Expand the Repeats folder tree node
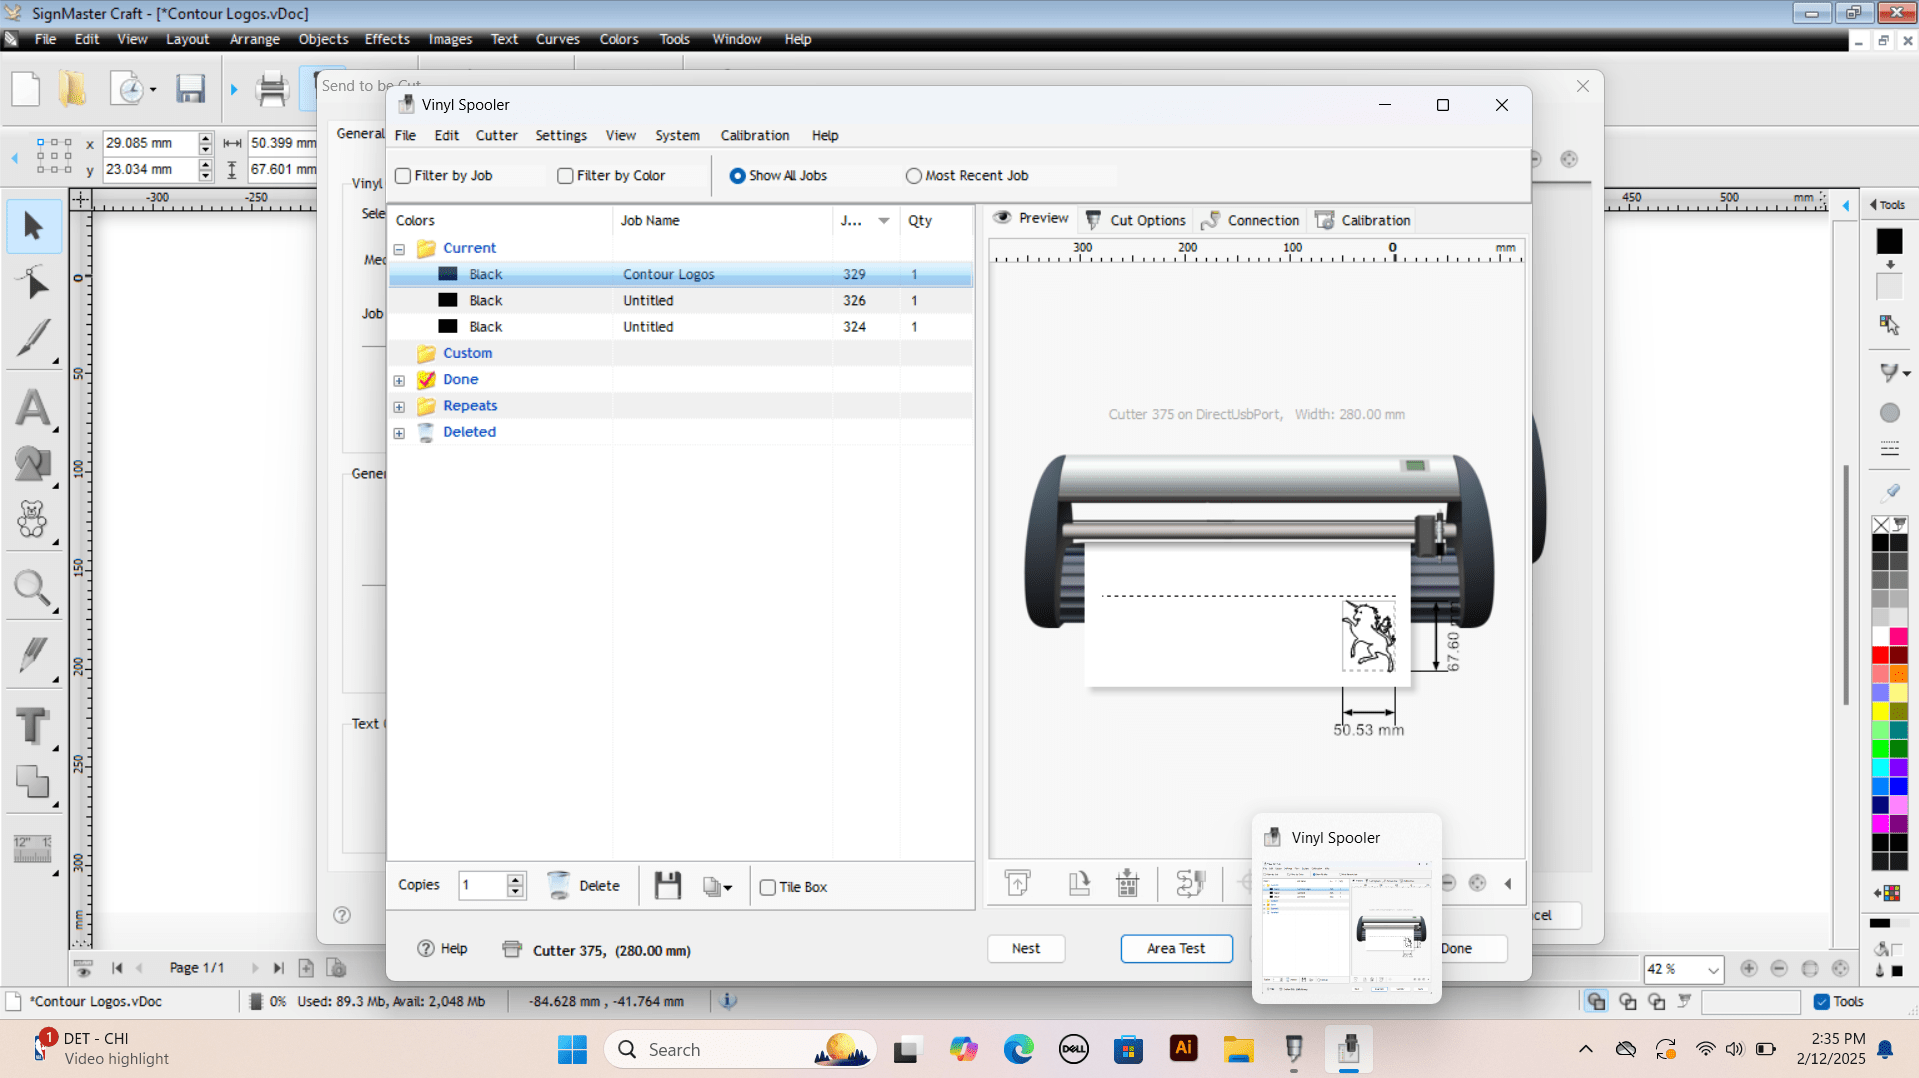The image size is (1919, 1078). [x=399, y=407]
